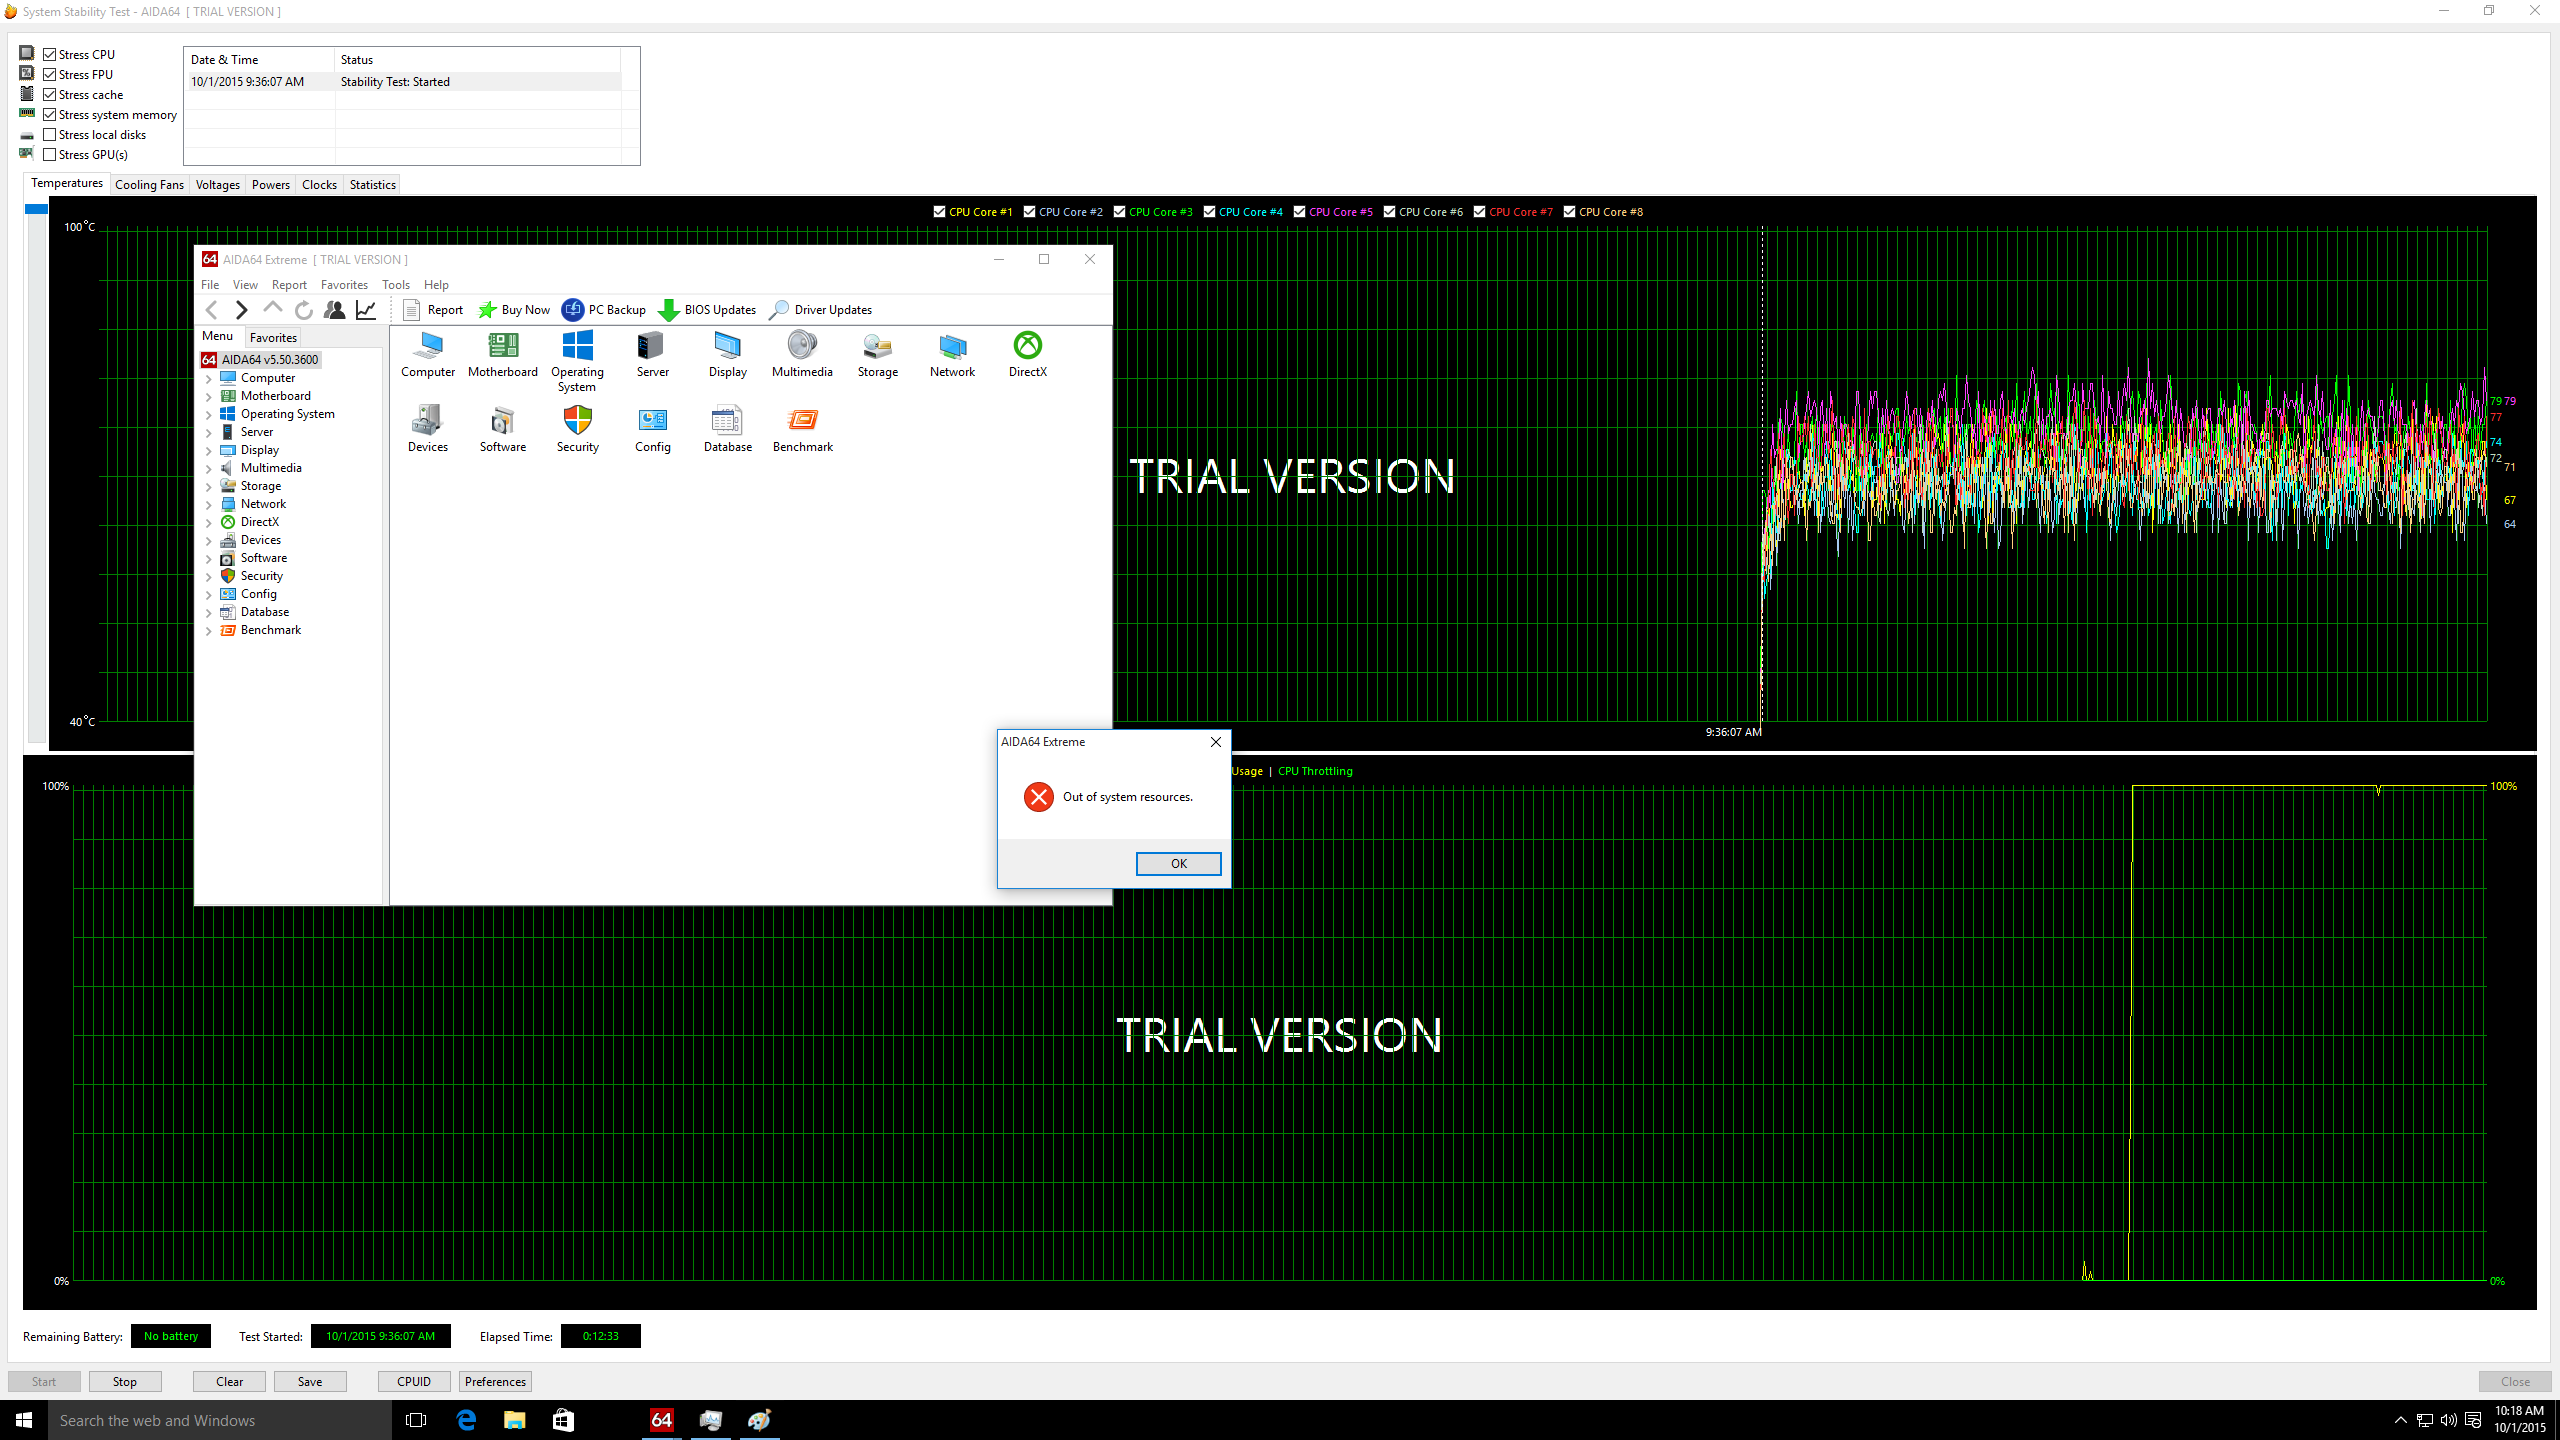
Task: Open the Multimedia category icon
Action: tap(802, 355)
